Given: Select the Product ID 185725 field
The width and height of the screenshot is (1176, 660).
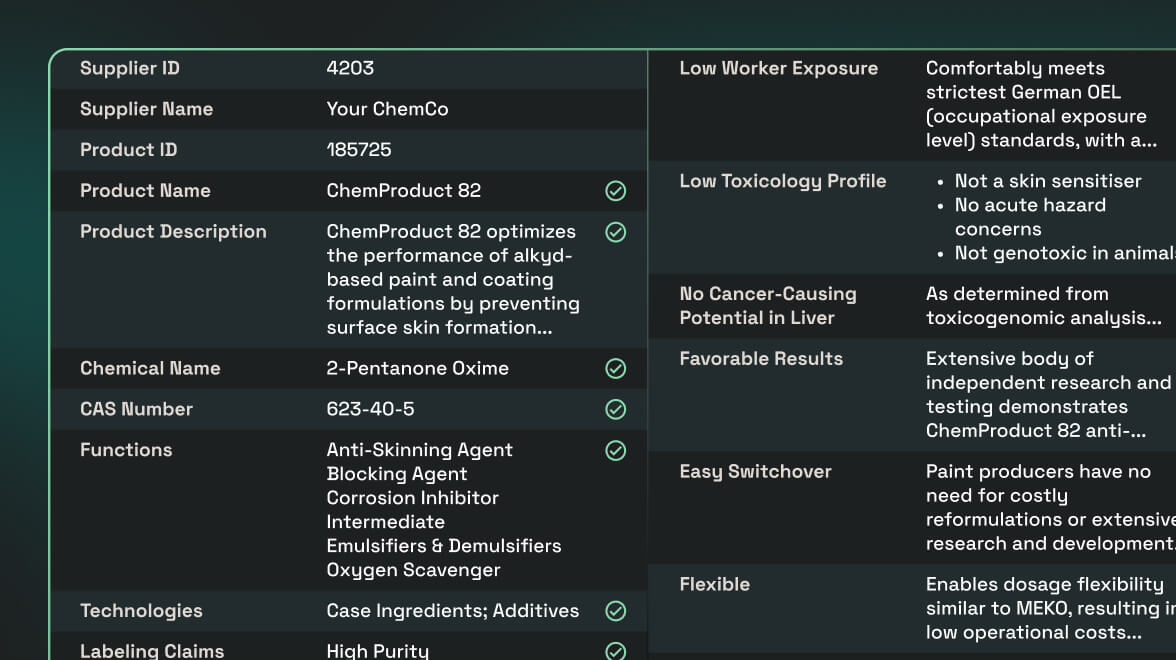Looking at the screenshot, I should click(359, 151).
